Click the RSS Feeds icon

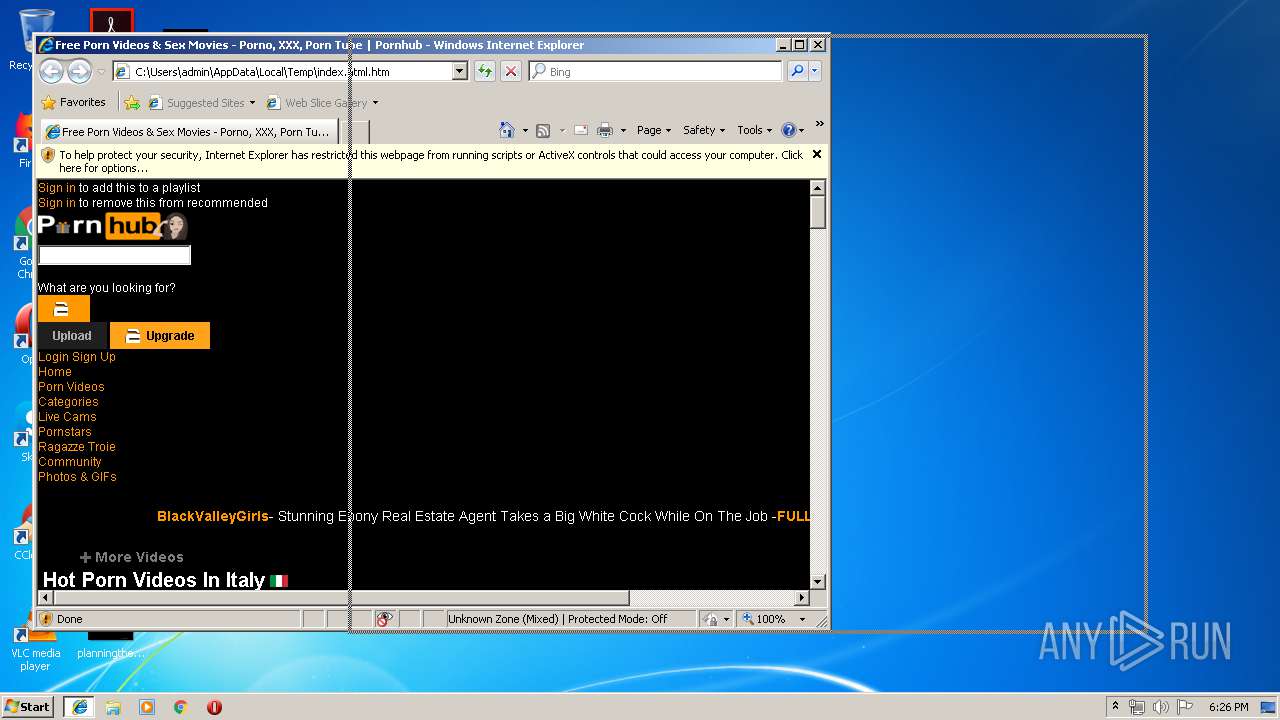point(543,130)
